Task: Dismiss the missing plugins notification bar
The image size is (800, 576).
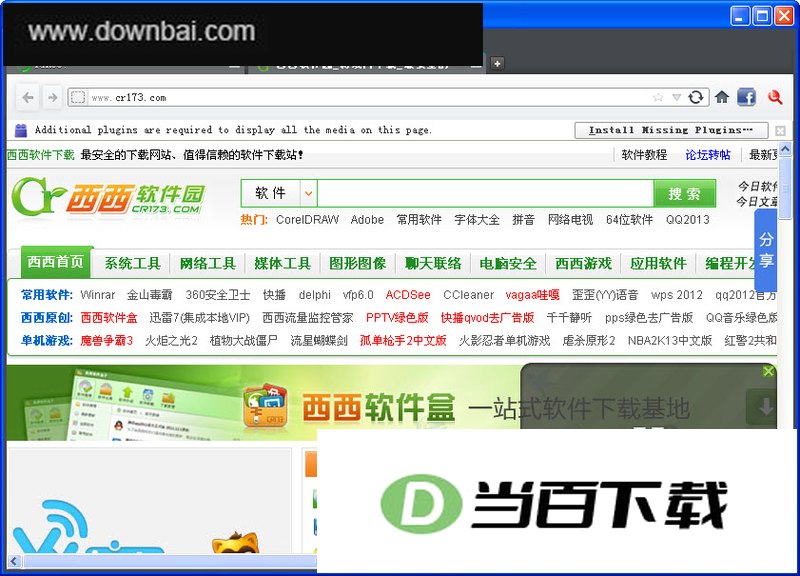Action: 780,131
